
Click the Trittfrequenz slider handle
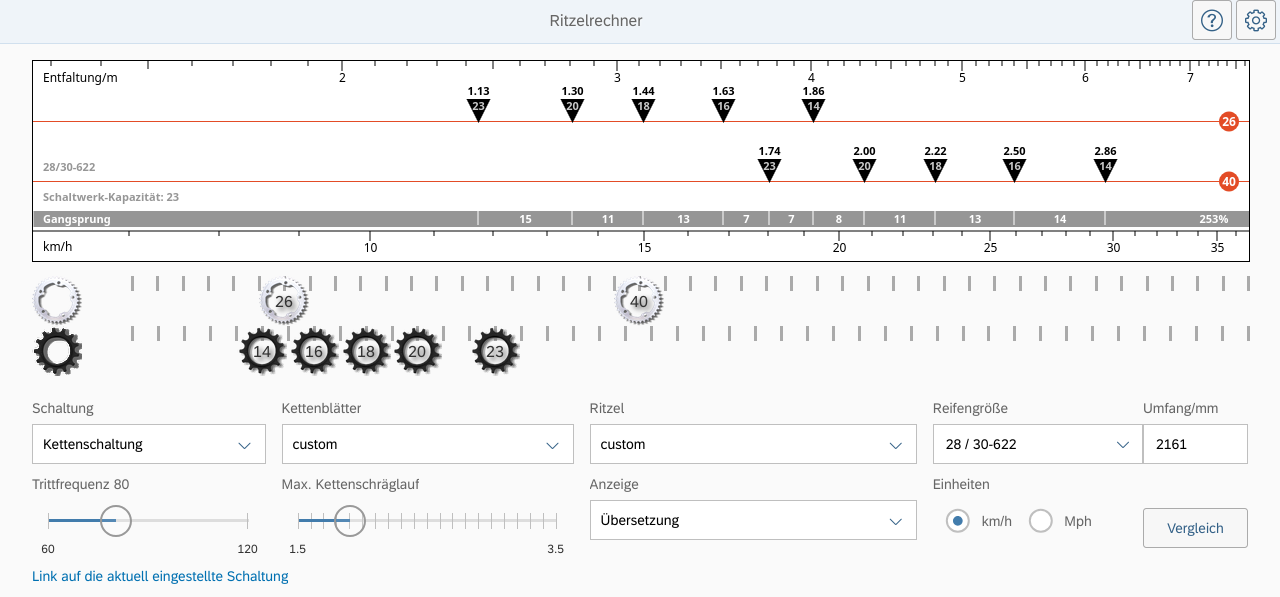115,520
